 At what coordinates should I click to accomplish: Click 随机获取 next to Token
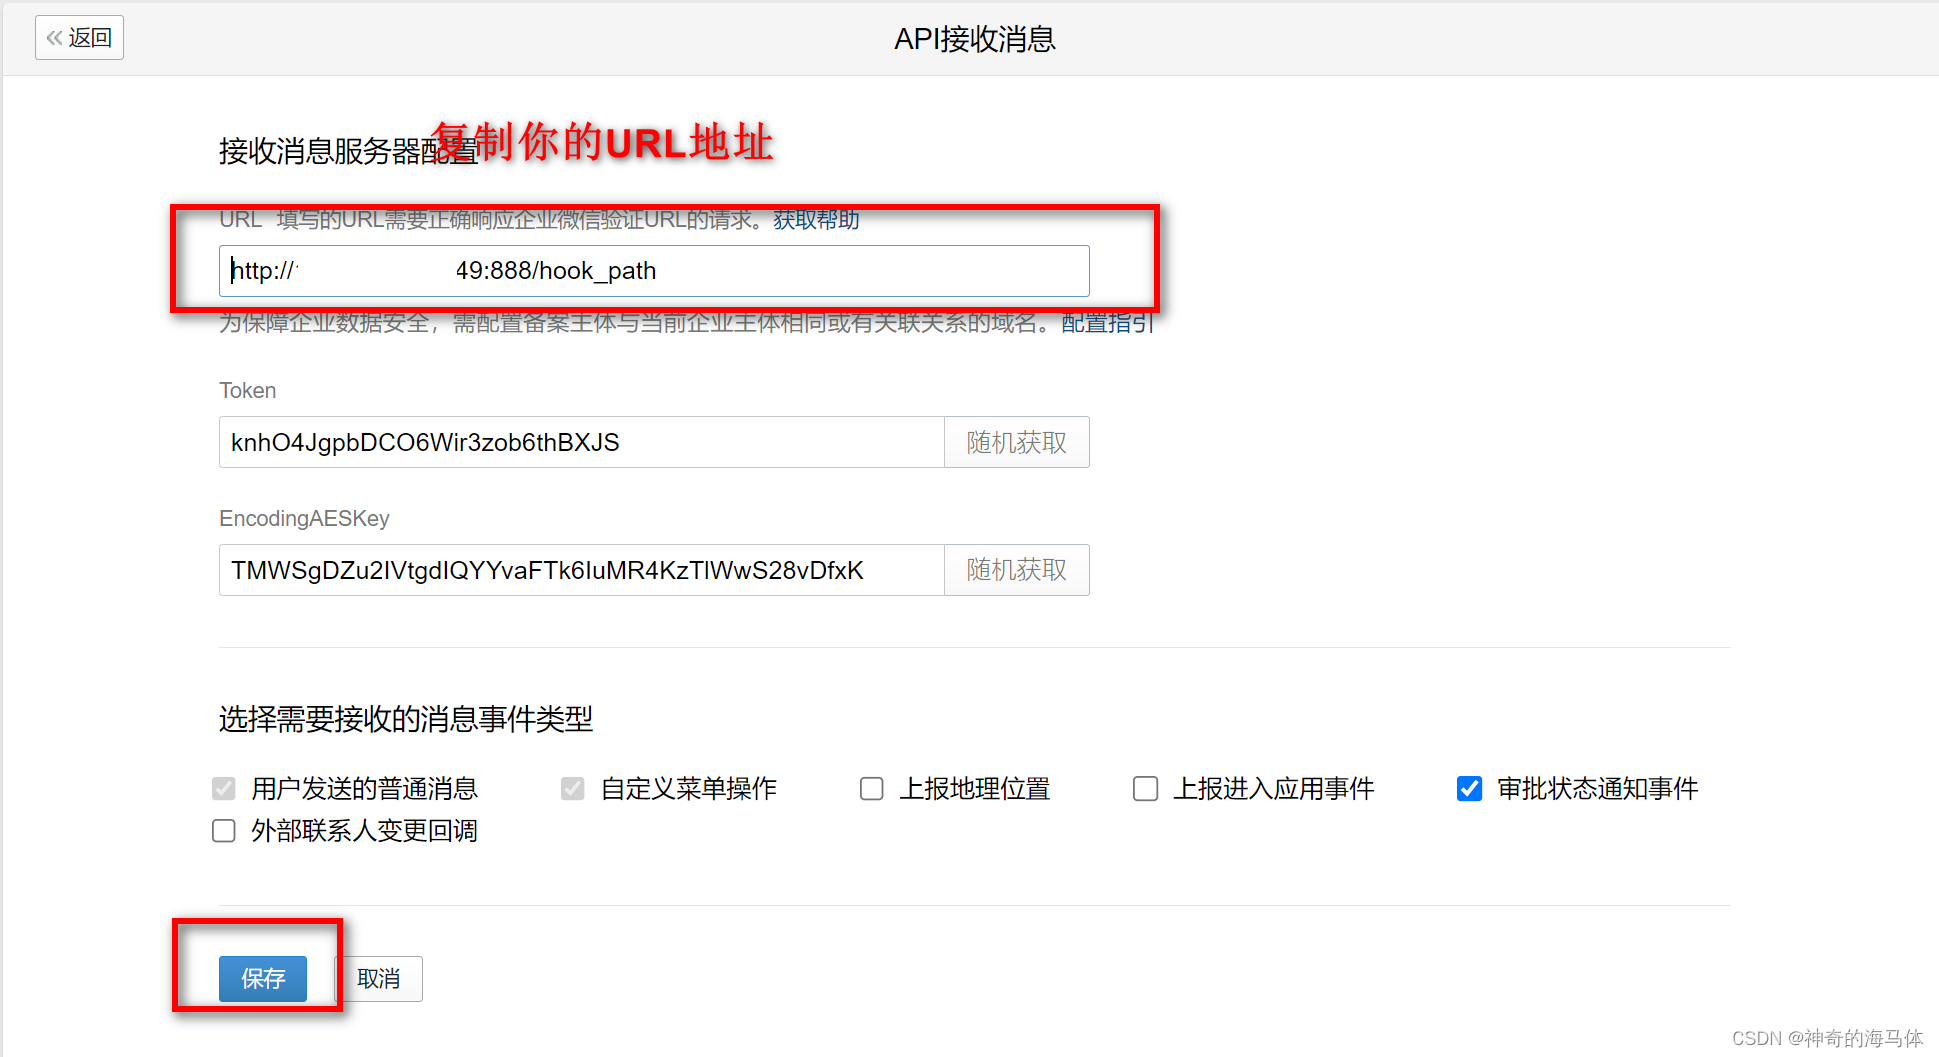1015,442
